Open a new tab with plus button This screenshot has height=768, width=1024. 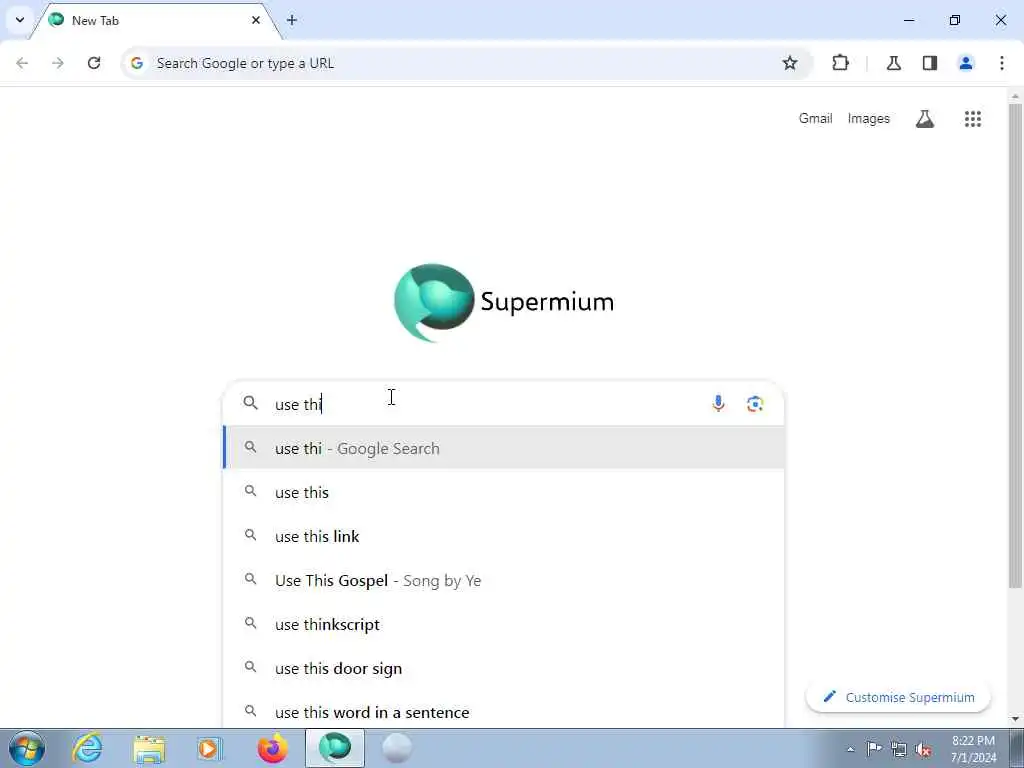click(292, 20)
